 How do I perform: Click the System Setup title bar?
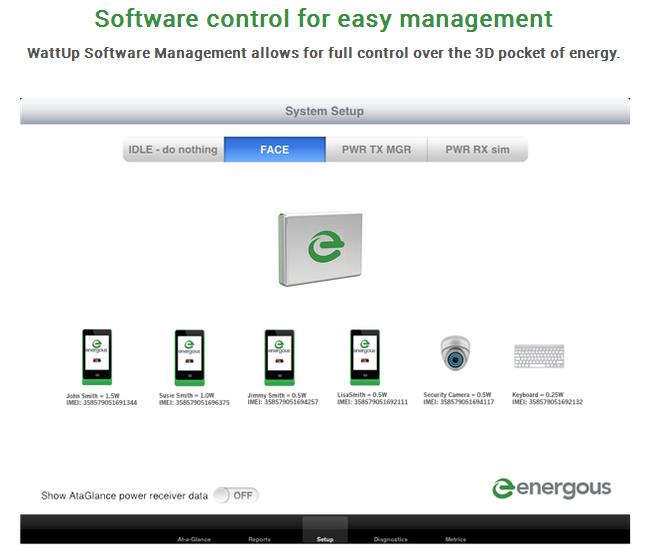(x=324, y=111)
